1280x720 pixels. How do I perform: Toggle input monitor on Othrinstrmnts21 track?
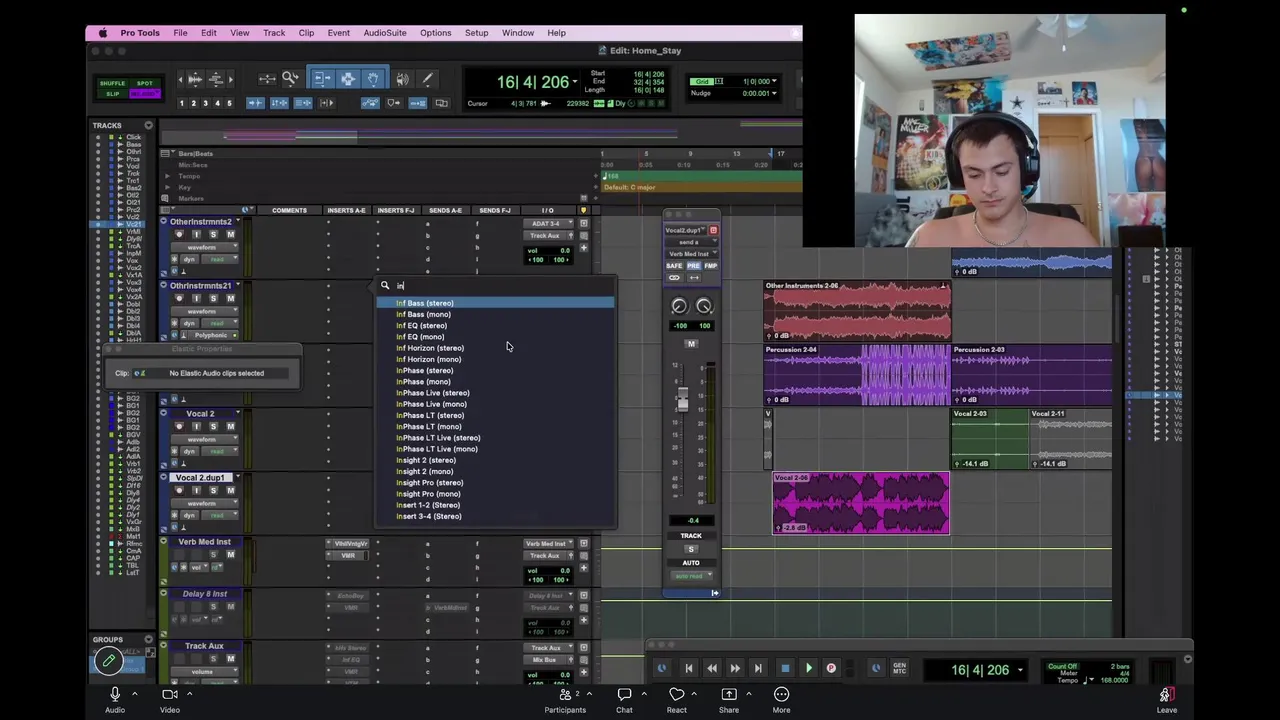click(x=196, y=298)
